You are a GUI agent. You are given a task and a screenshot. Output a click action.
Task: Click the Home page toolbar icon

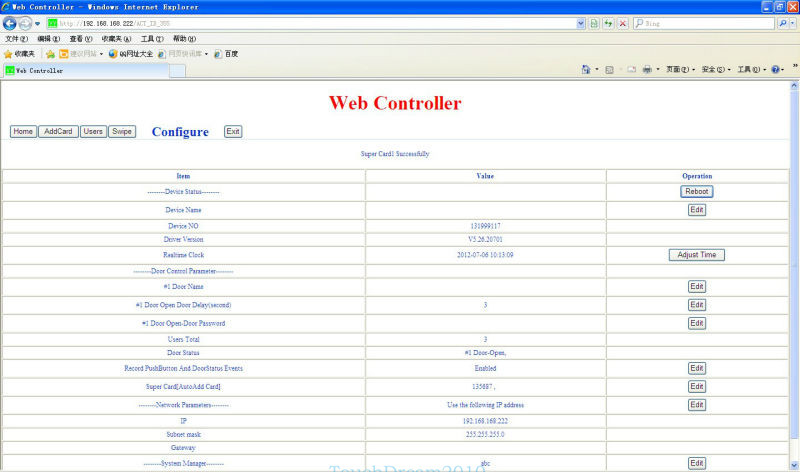click(586, 69)
